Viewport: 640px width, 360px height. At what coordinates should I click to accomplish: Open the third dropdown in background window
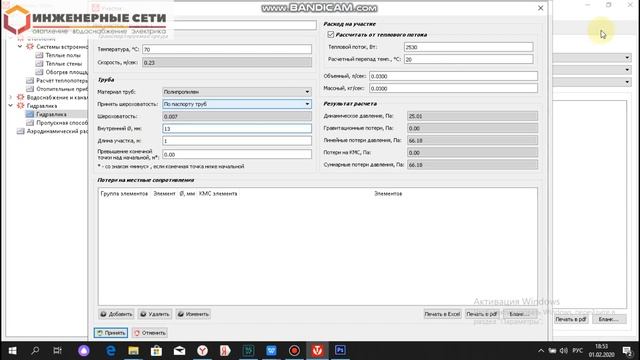pos(627,82)
